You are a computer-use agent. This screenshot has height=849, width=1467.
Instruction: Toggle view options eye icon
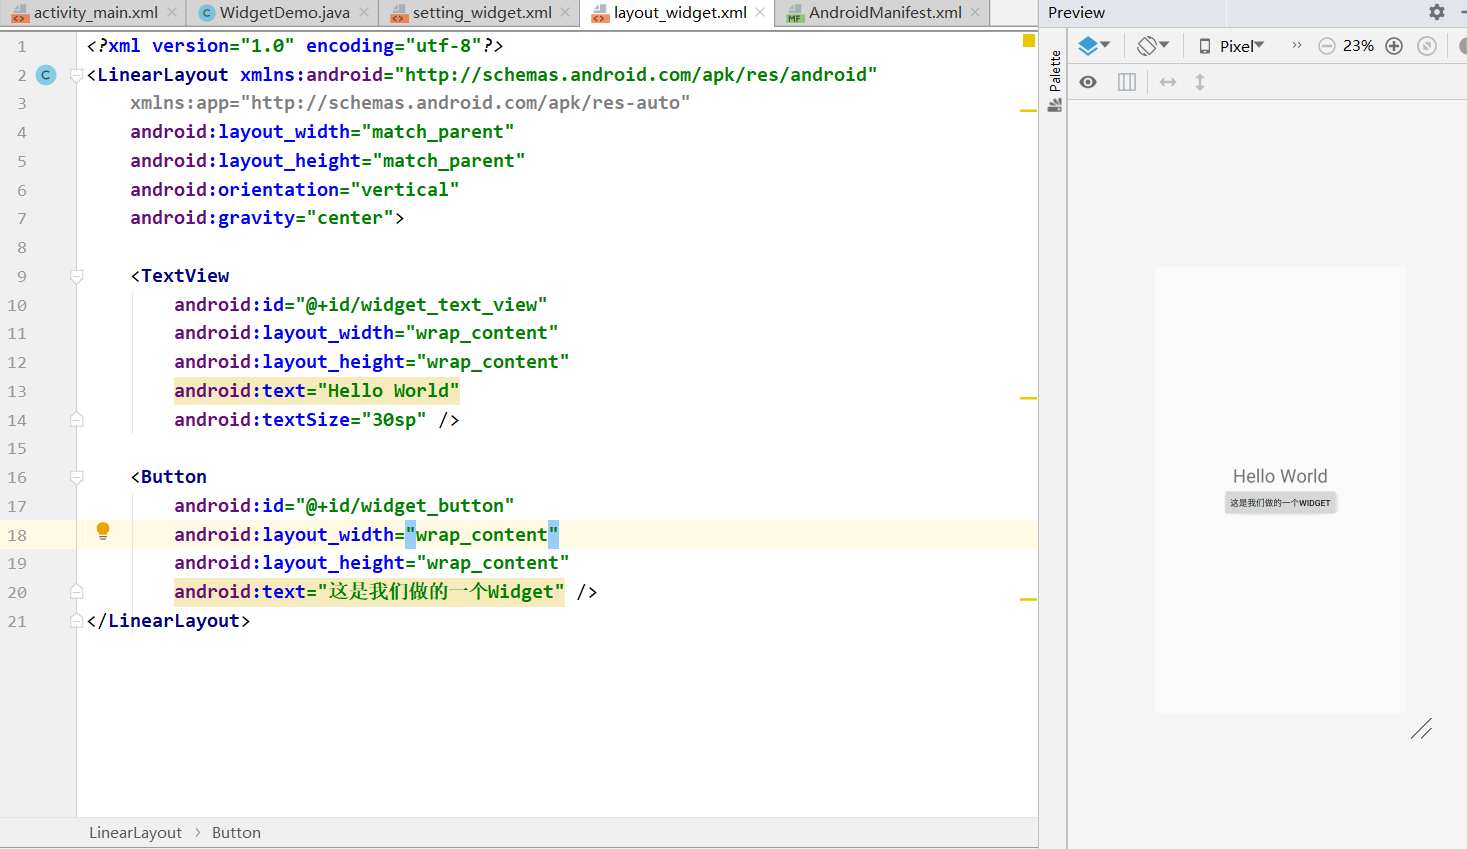click(1088, 82)
